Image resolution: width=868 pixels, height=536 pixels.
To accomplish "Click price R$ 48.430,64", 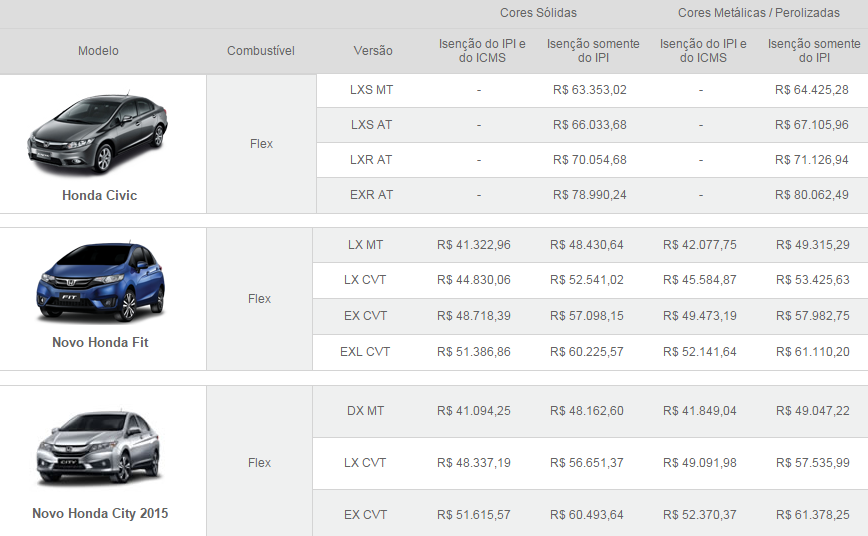I will tap(587, 245).
